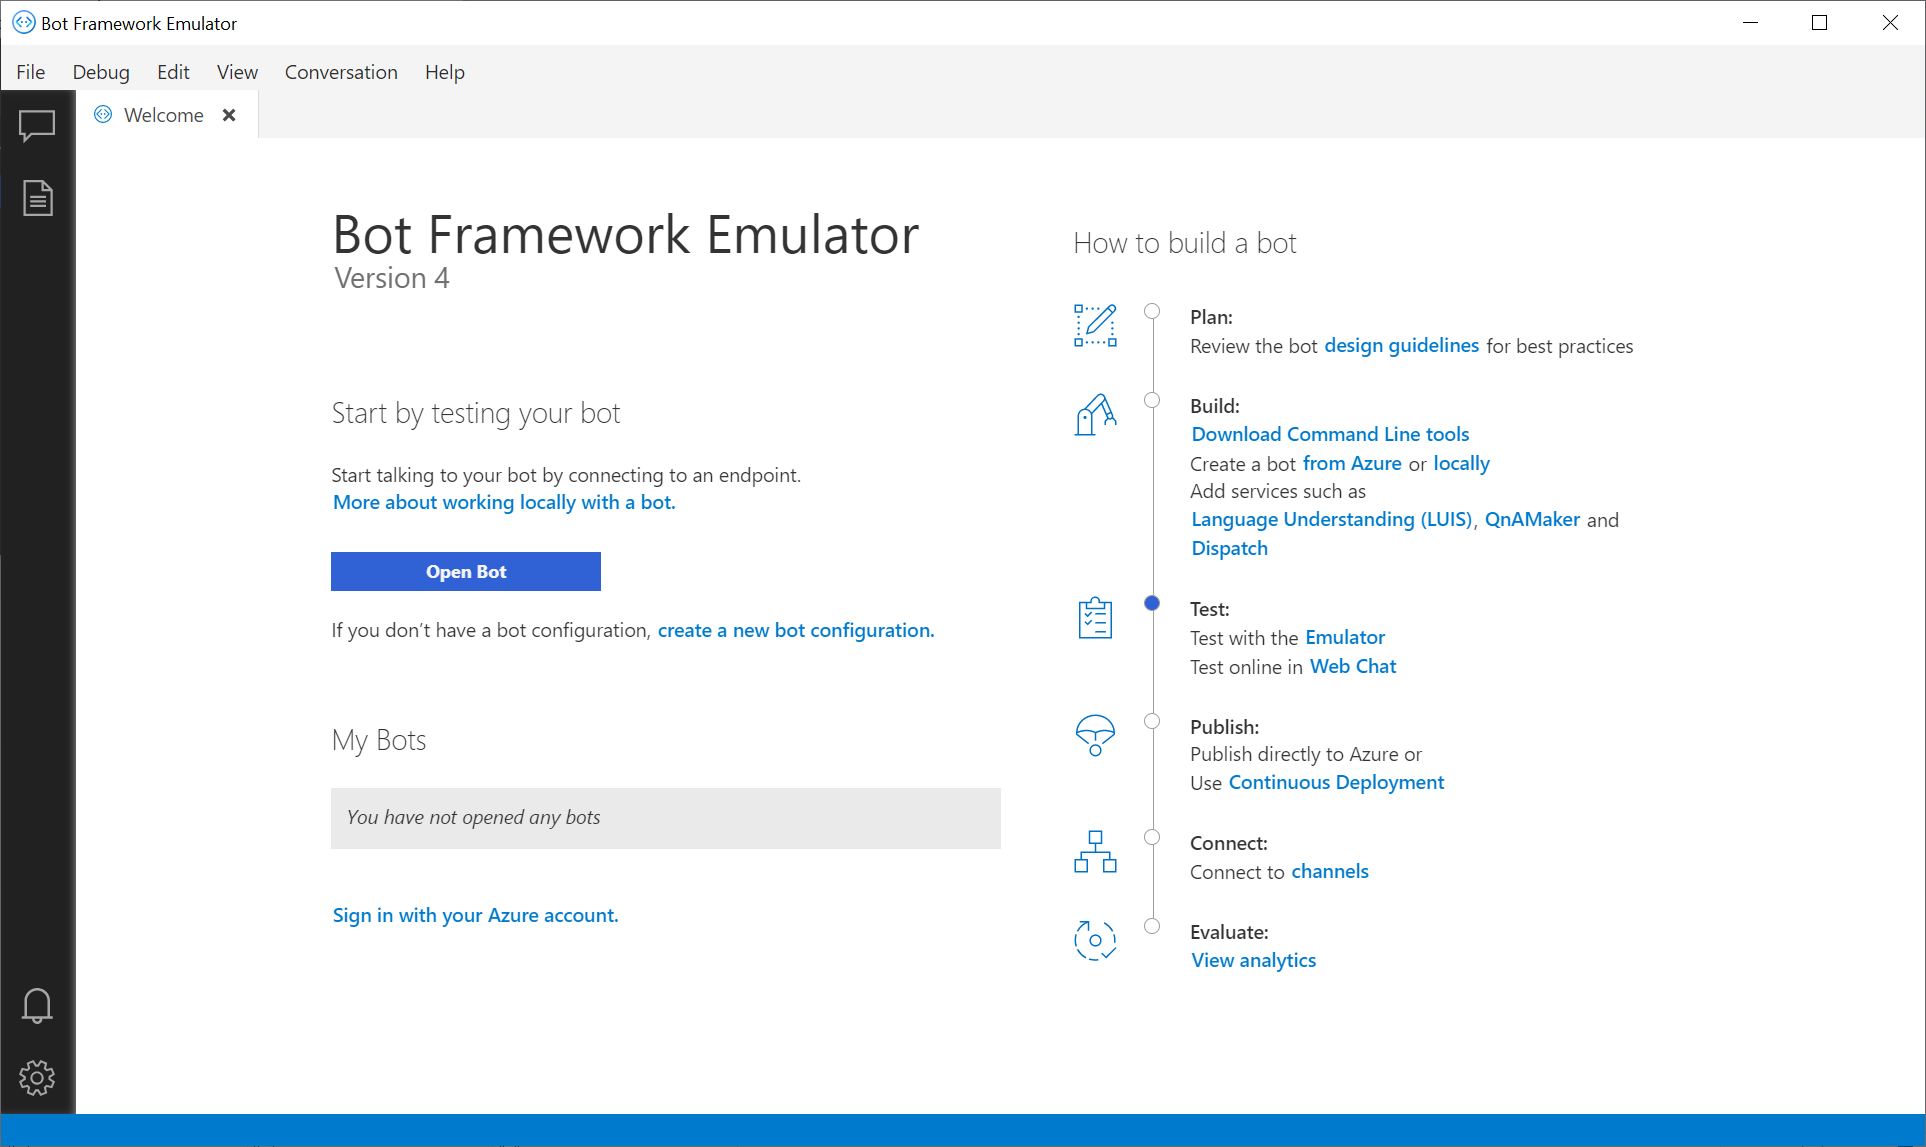1926x1147 pixels.
Task: Close the Welcome tab
Action: click(x=227, y=115)
